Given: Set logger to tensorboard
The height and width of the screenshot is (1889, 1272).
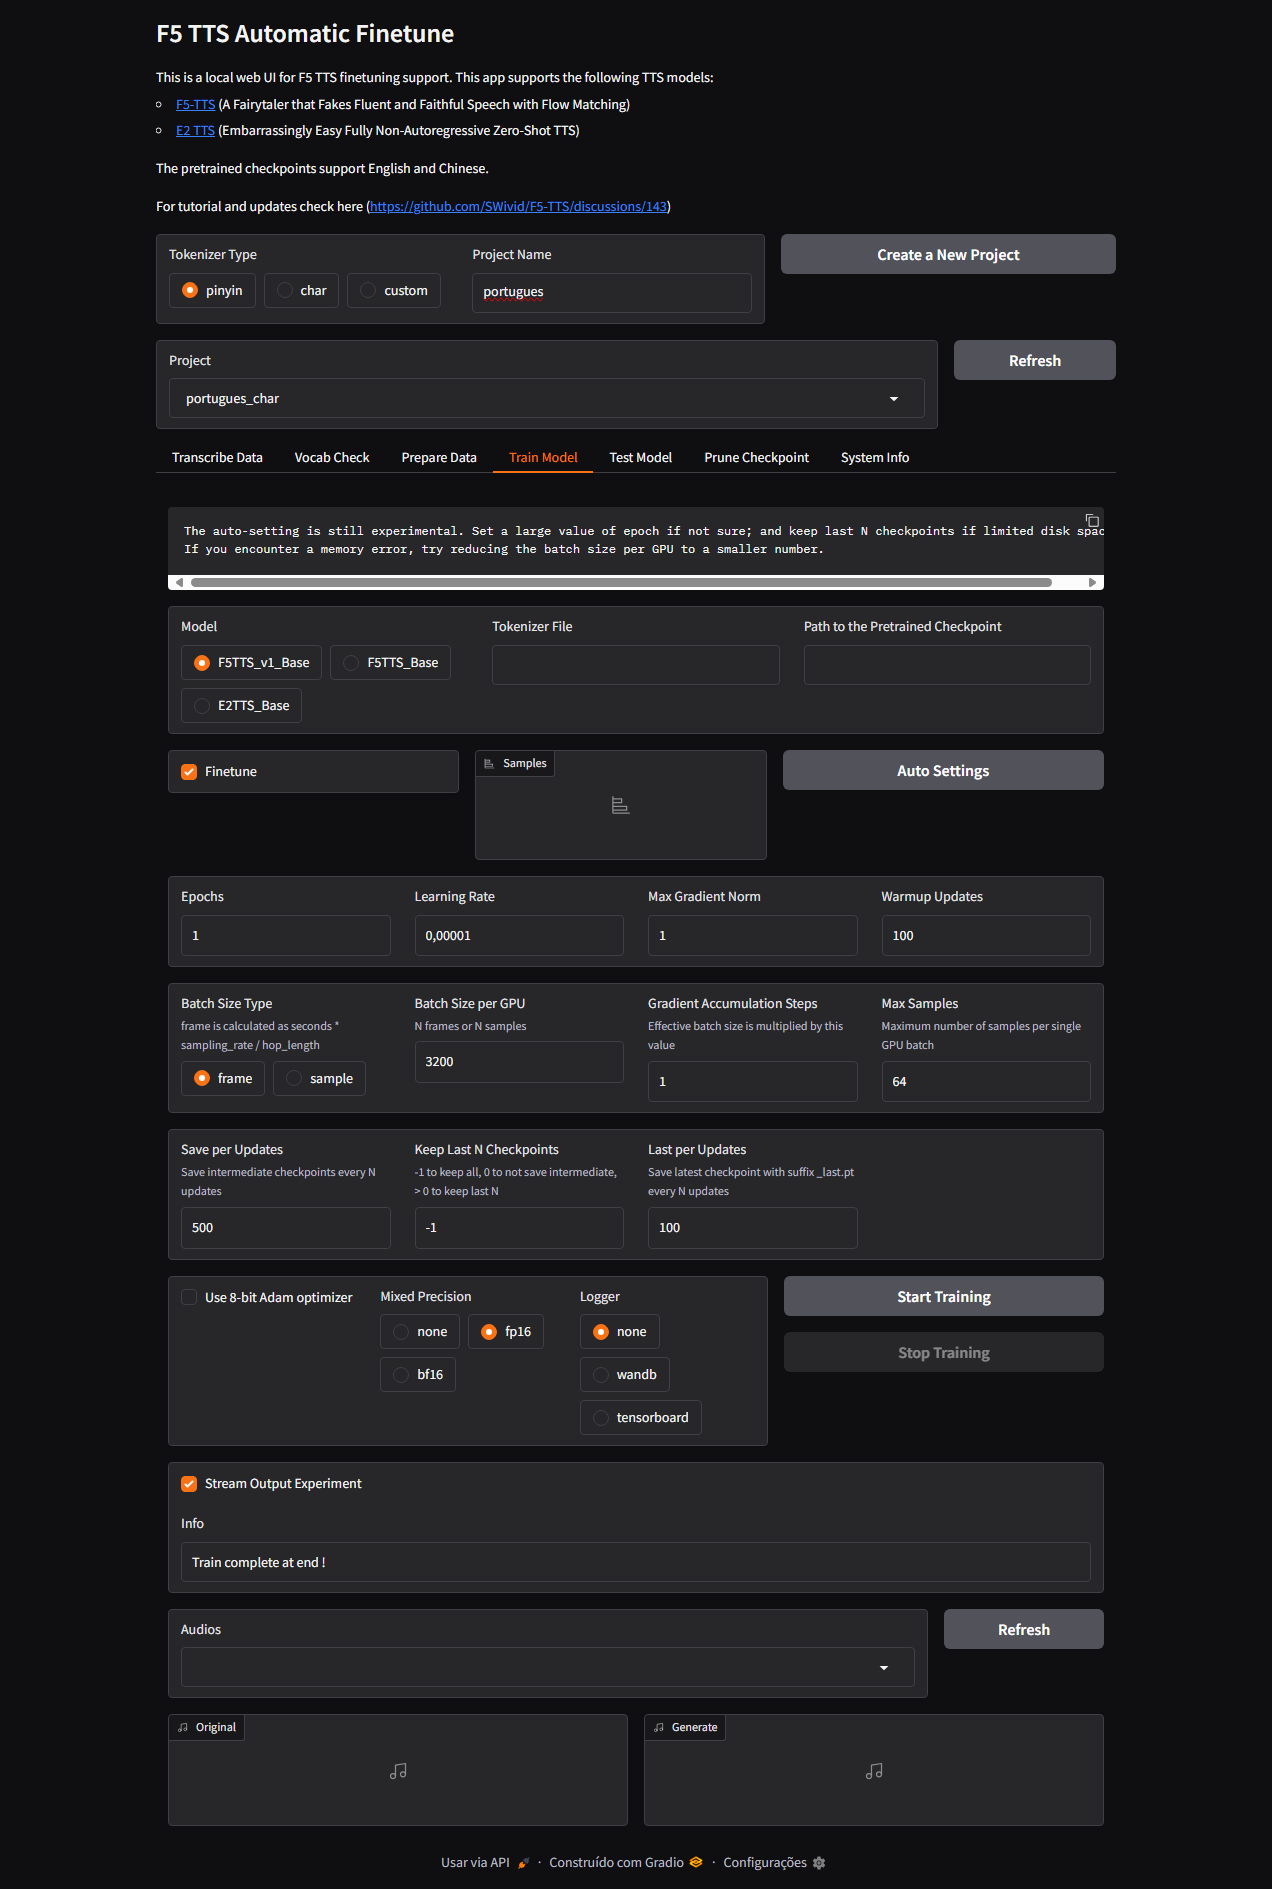Looking at the screenshot, I should pyautogui.click(x=641, y=1417).
